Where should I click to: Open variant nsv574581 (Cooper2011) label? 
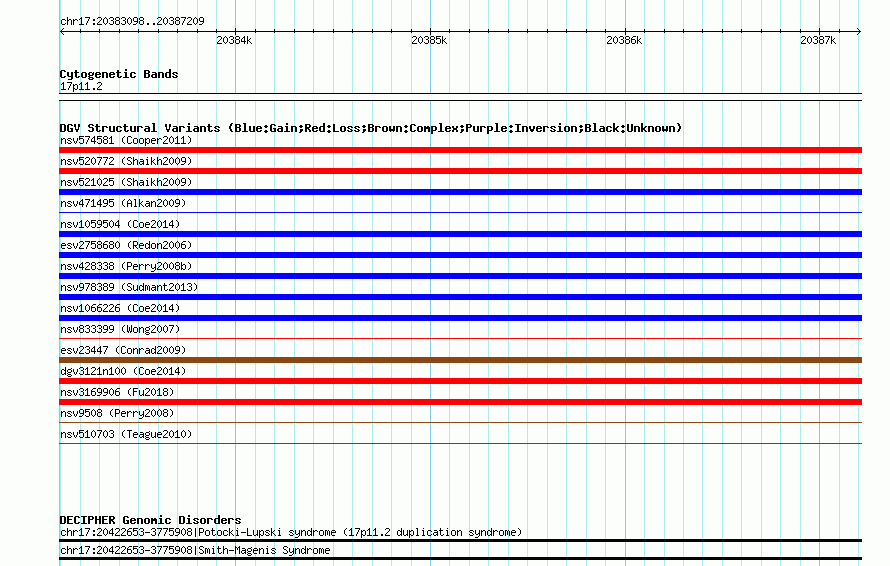point(126,140)
